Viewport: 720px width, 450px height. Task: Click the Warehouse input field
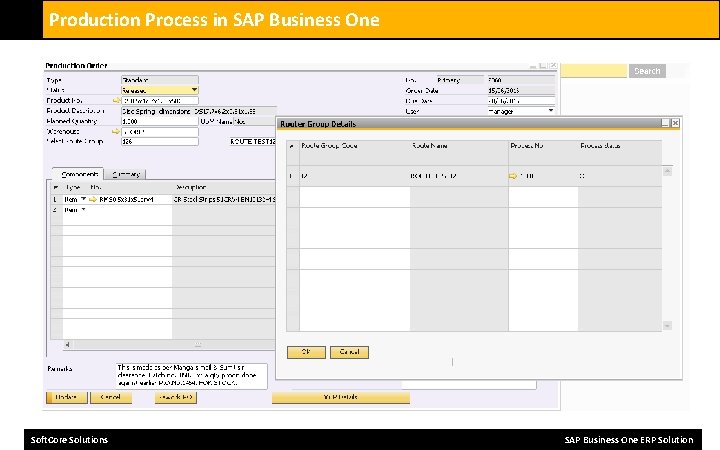(x=159, y=132)
